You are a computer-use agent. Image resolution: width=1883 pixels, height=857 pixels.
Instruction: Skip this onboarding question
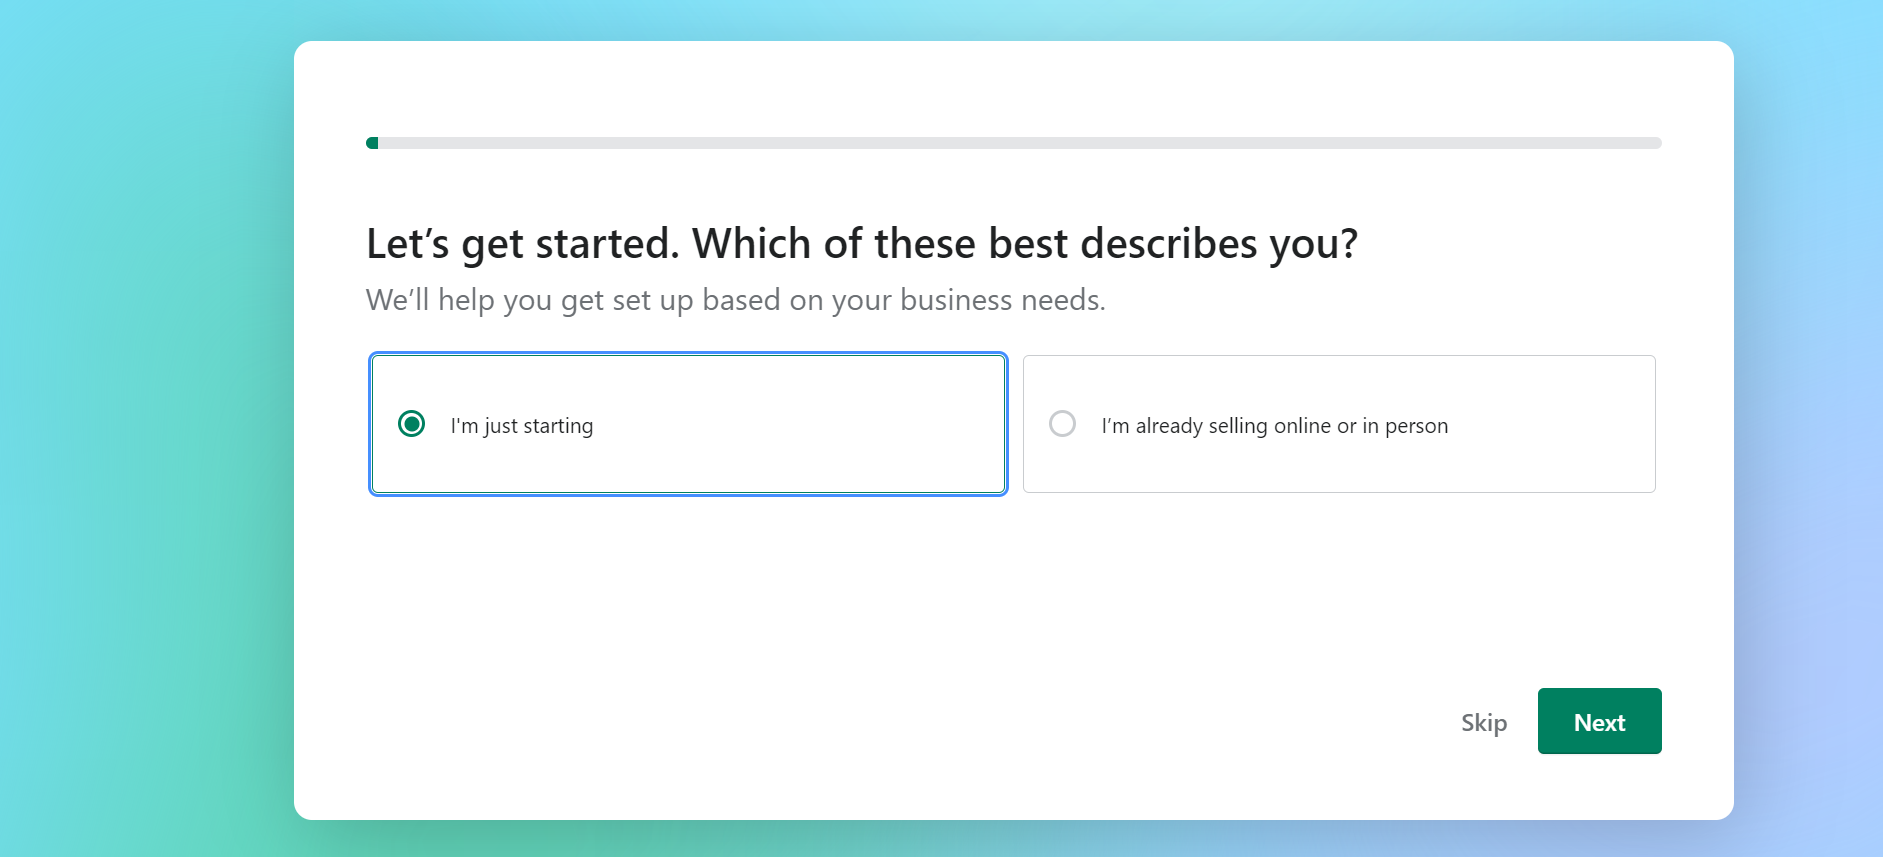[x=1484, y=721]
